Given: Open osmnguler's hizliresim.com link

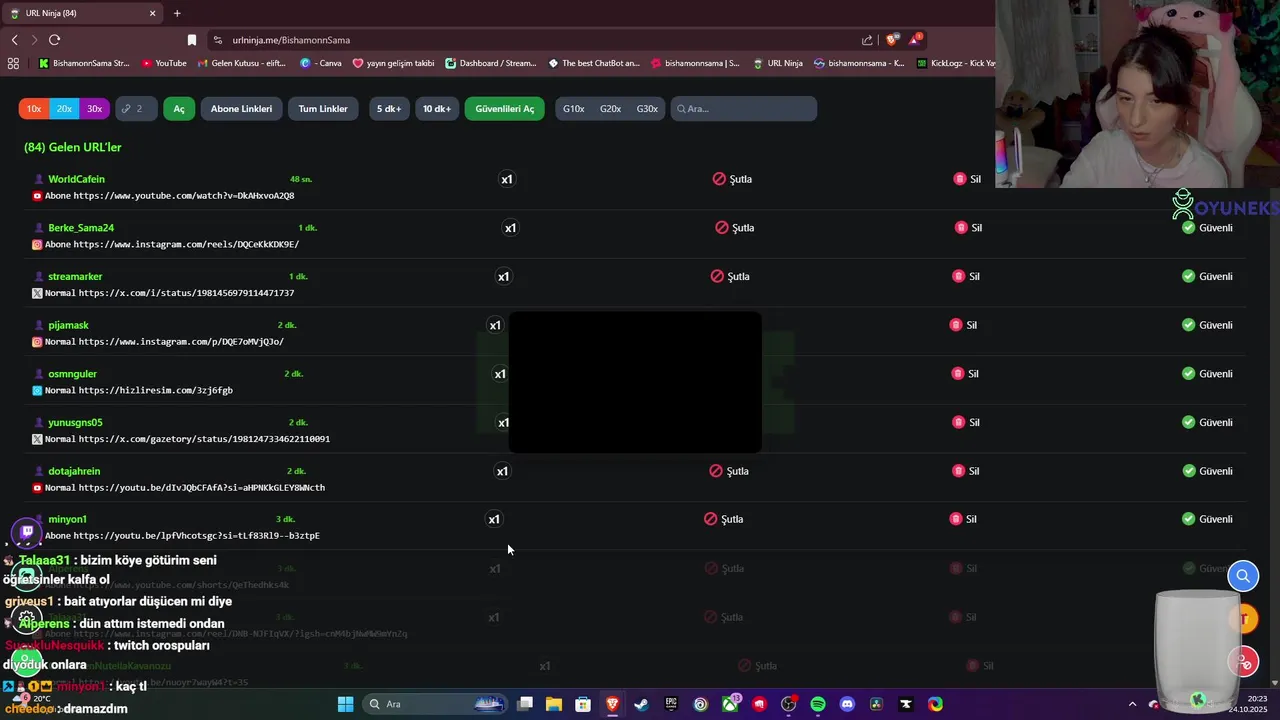Looking at the screenshot, I should coord(155,390).
